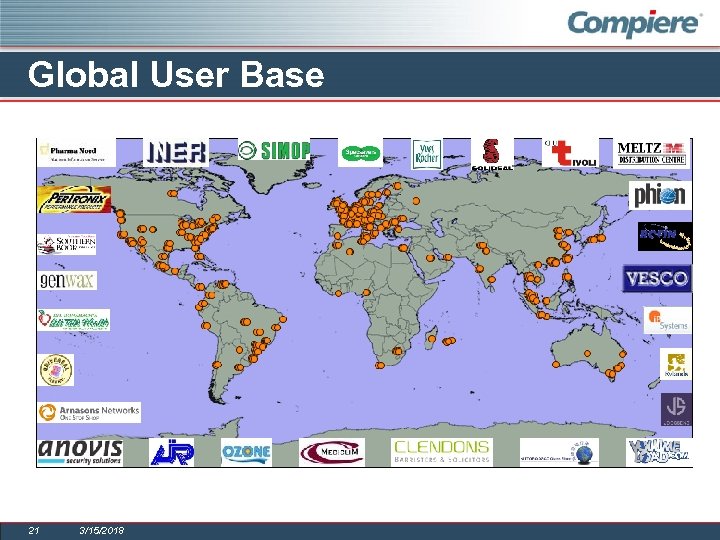The height and width of the screenshot is (540, 720).
Task: Select the Tivoli logo with red cross
Action: point(570,152)
